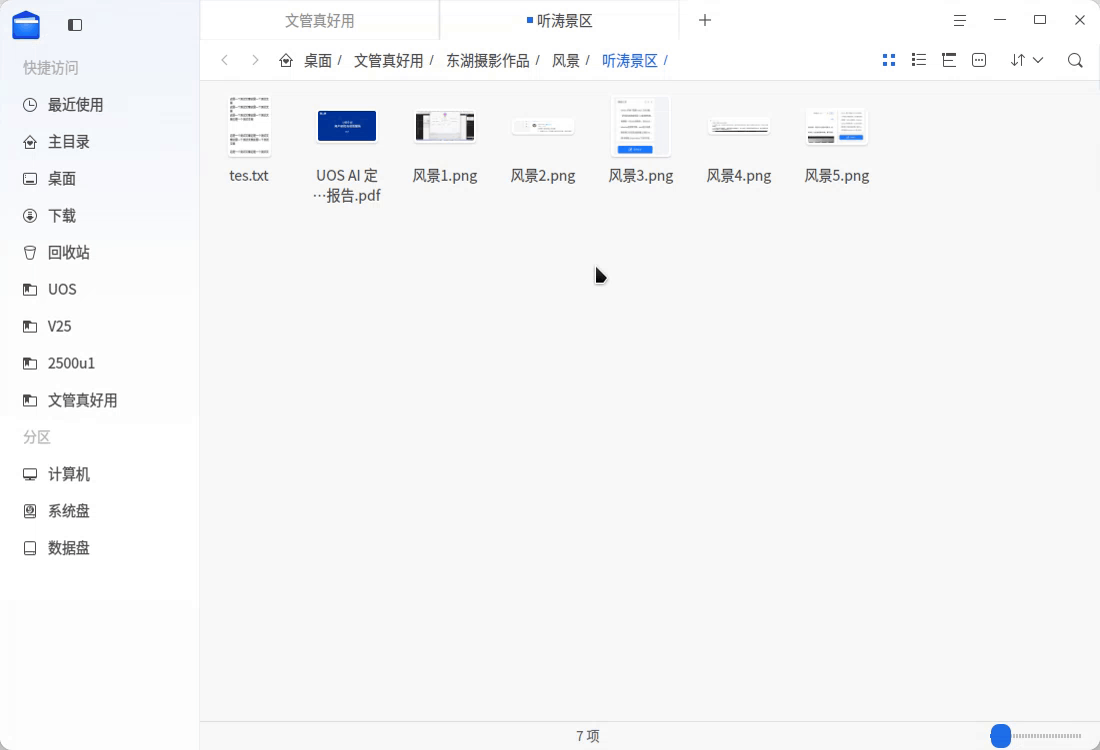Navigate to 文管真好用 in the breadcrumb
1100x750 pixels.
point(388,61)
